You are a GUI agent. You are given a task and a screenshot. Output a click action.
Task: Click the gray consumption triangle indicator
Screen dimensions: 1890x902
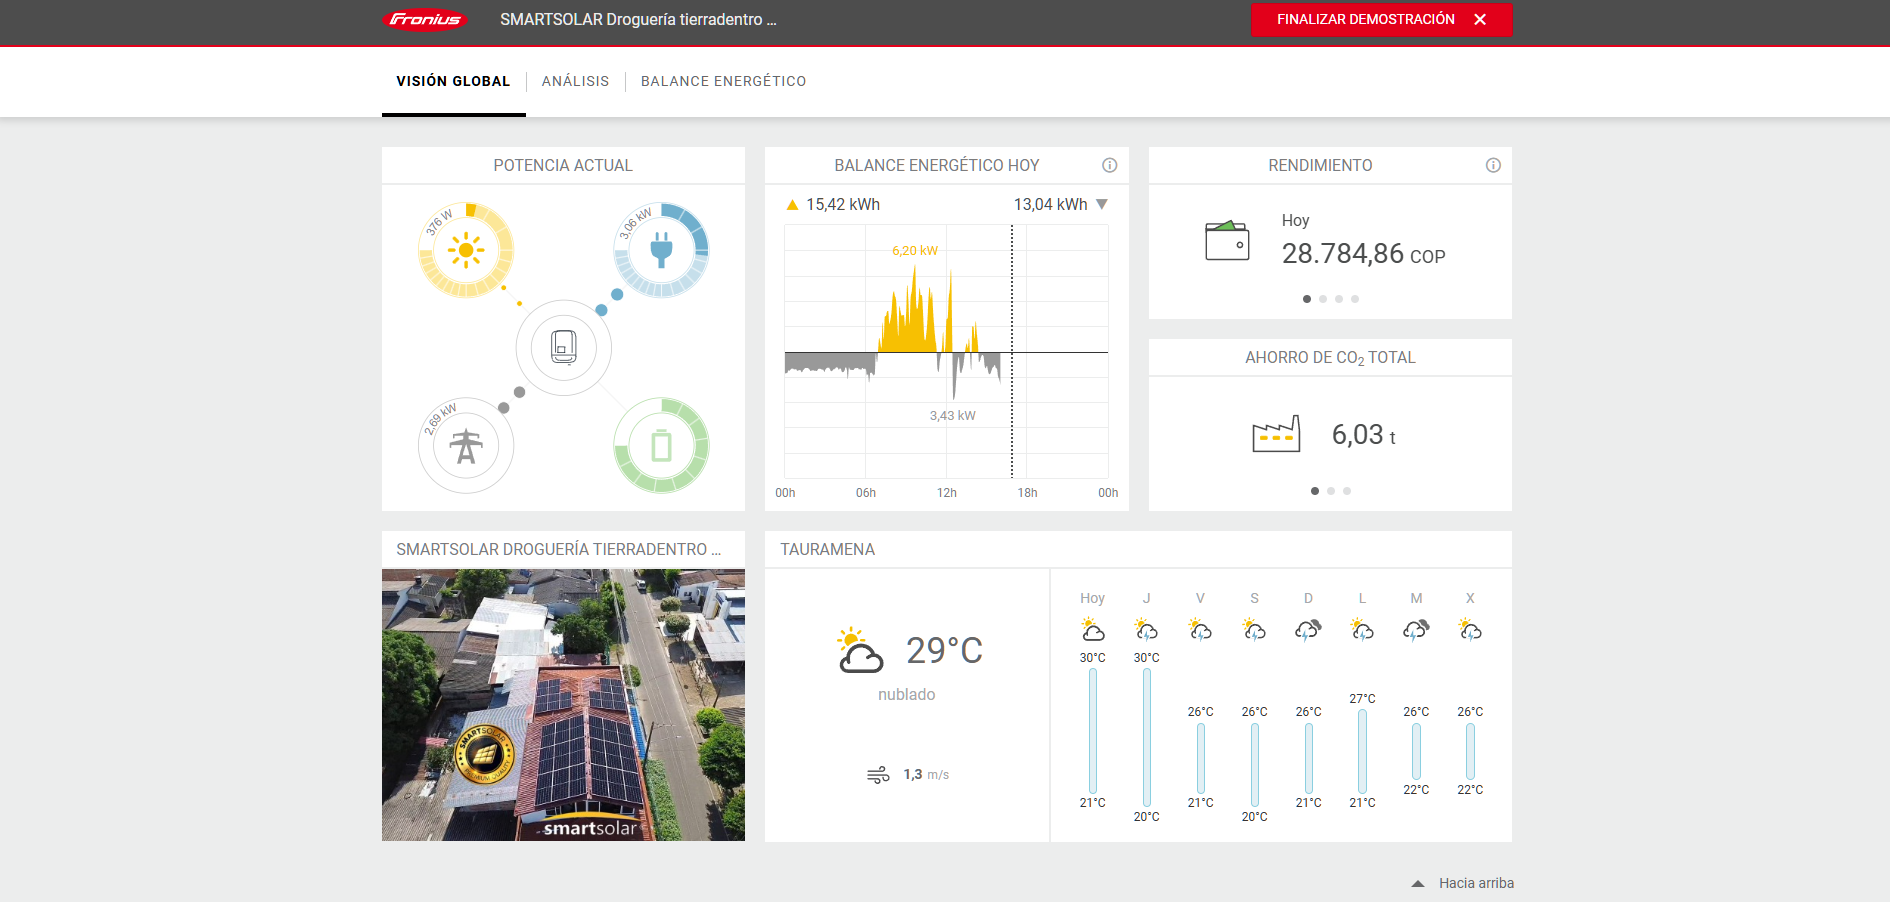[1102, 204]
